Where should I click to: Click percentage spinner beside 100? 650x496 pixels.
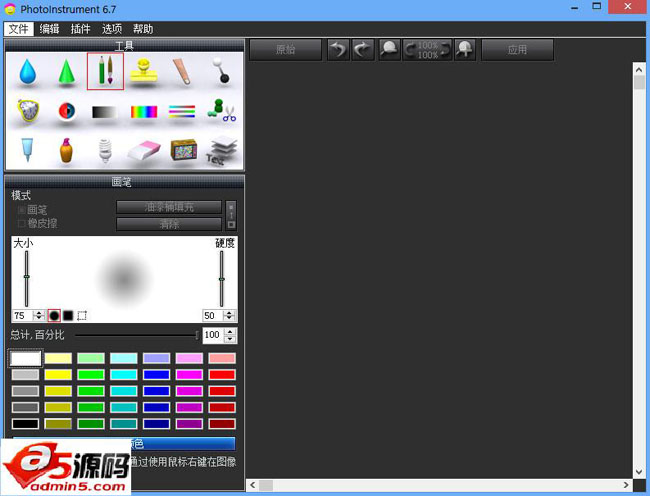coord(231,335)
